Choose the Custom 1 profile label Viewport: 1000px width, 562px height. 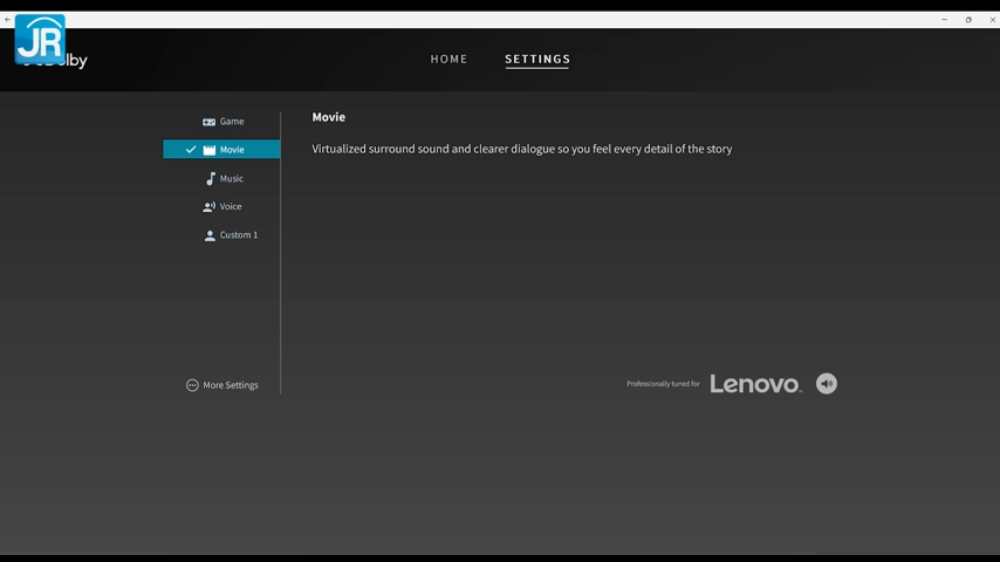(239, 235)
